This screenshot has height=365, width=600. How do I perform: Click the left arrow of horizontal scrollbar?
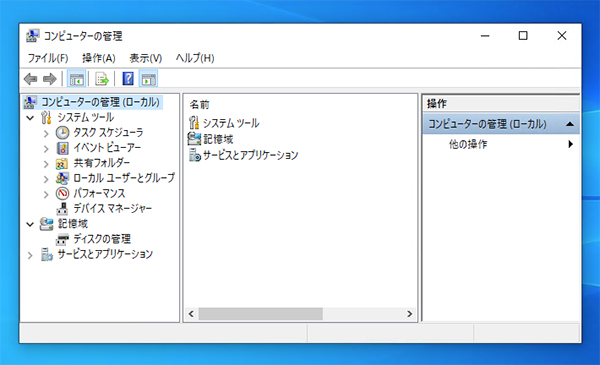click(191, 314)
